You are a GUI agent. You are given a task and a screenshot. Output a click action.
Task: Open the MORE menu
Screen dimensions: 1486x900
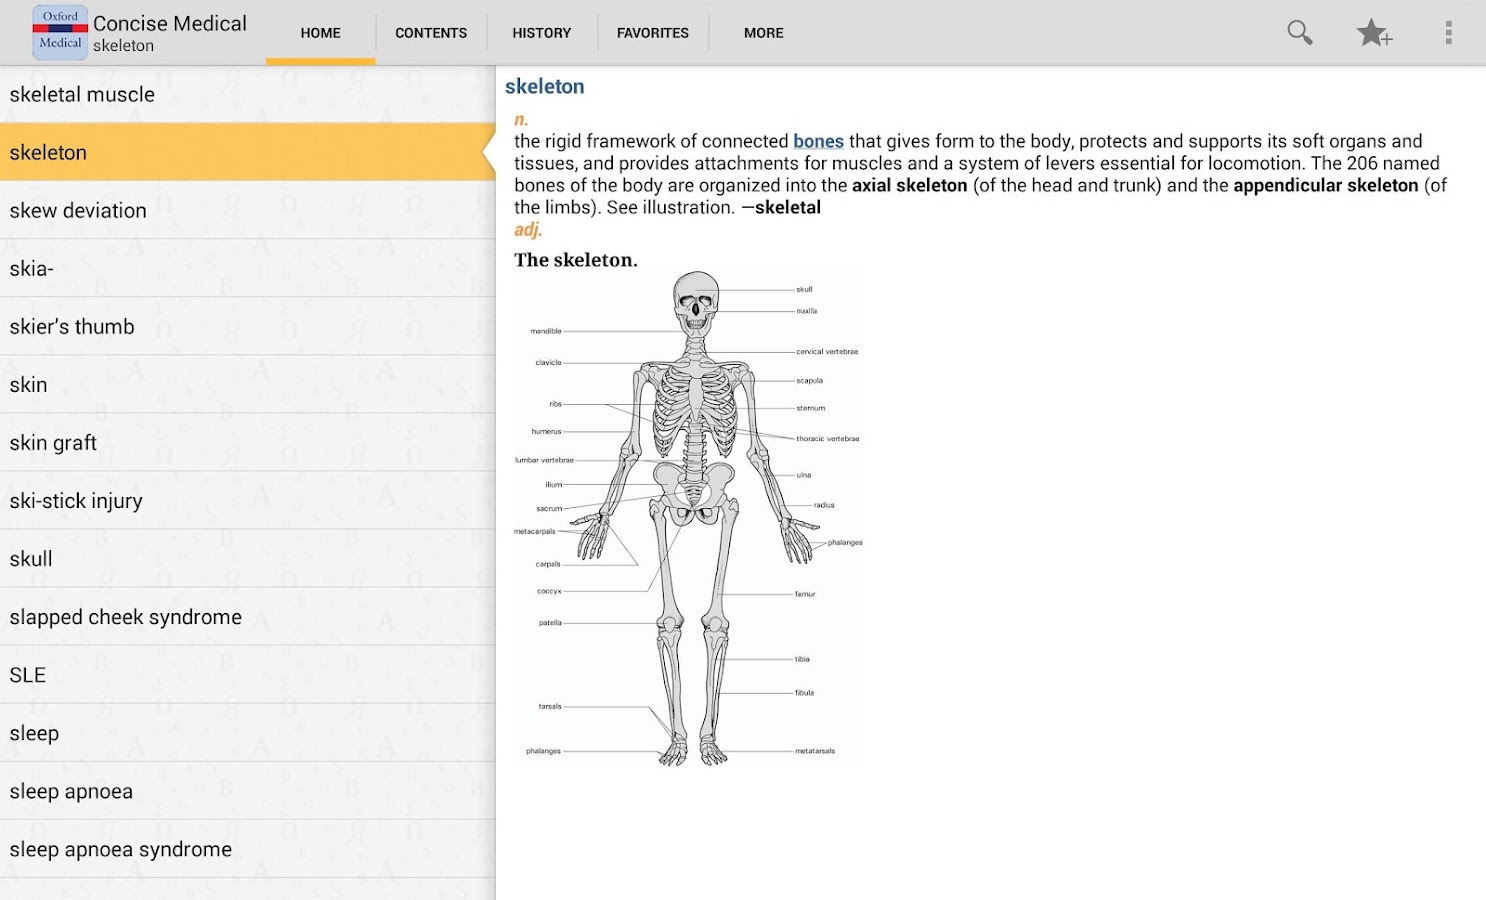pos(763,32)
